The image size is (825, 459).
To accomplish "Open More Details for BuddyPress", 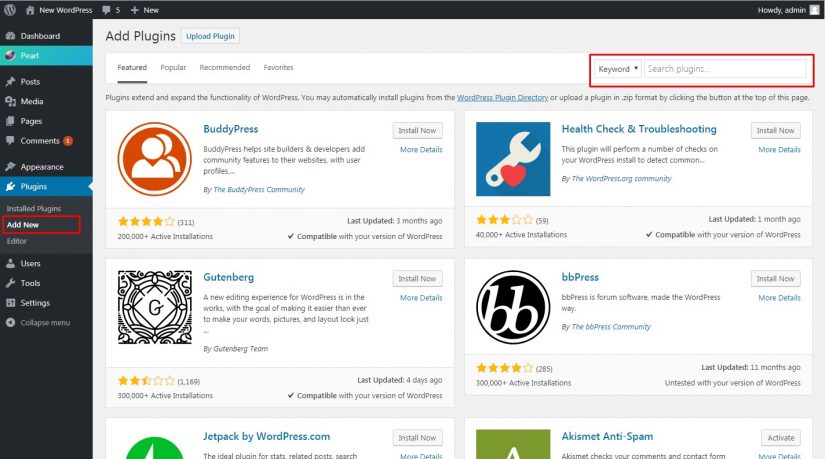I will coord(421,149).
